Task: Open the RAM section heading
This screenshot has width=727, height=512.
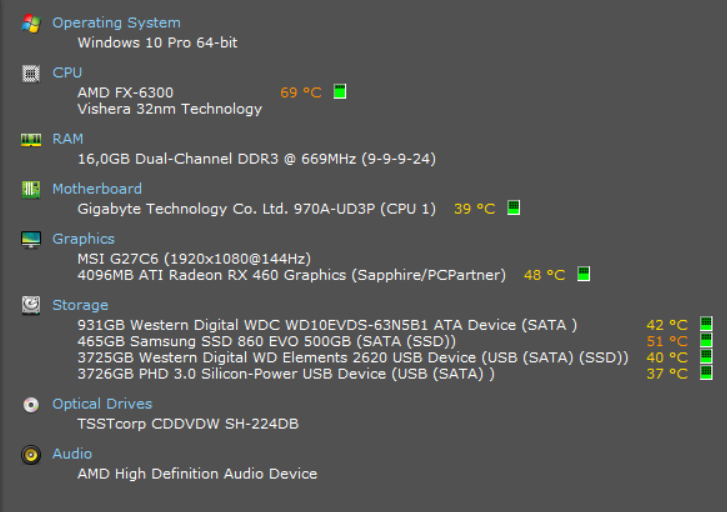Action: pos(68,139)
